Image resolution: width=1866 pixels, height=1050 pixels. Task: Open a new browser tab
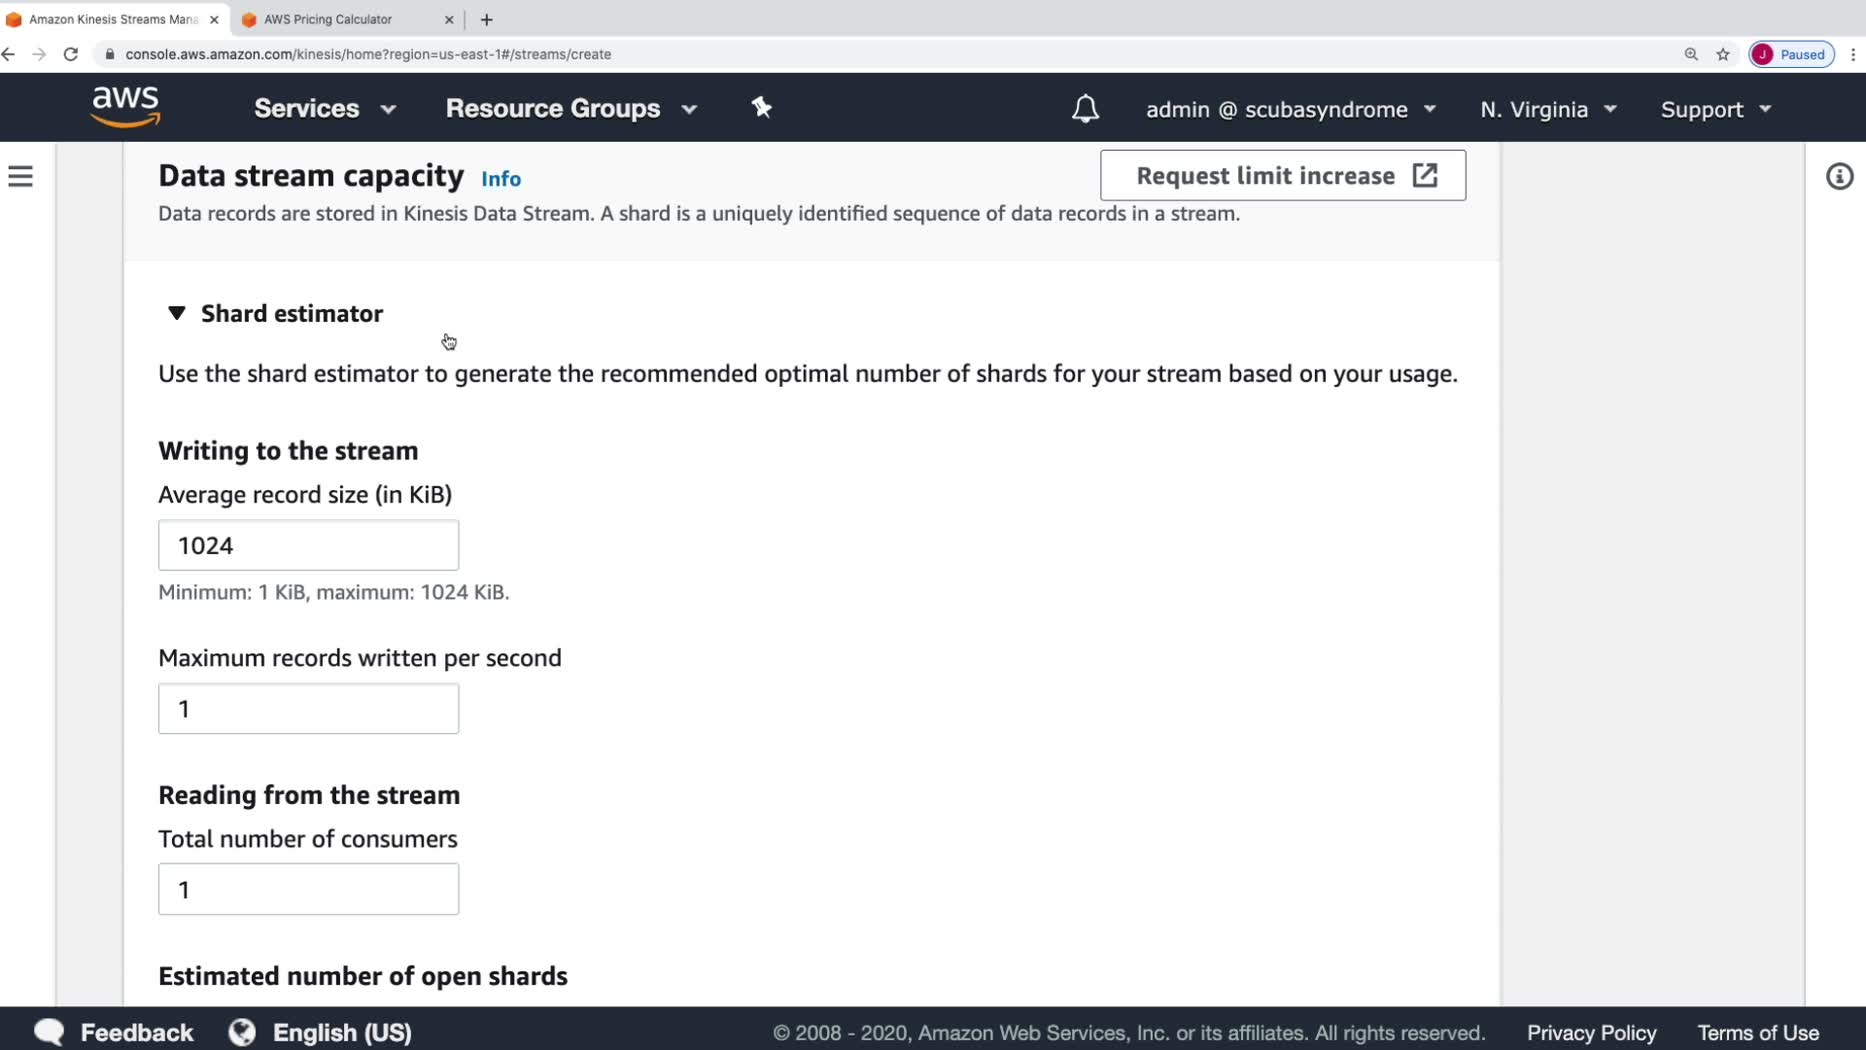pyautogui.click(x=487, y=19)
